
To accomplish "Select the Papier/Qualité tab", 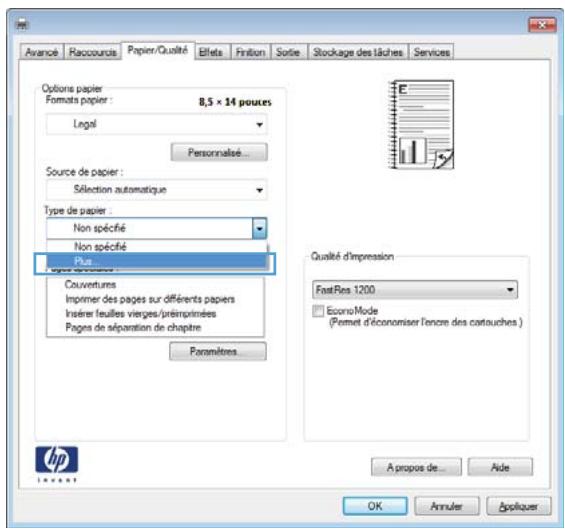I will click(x=158, y=50).
